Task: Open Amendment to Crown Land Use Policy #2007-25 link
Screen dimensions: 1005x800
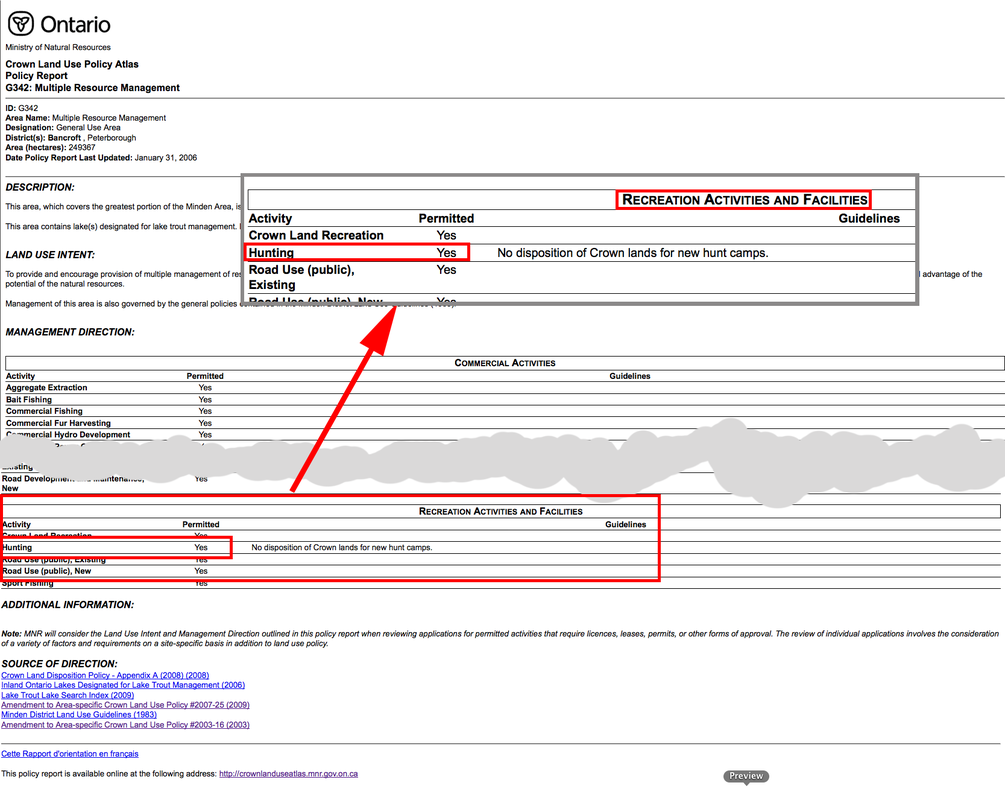Action: [x=126, y=705]
